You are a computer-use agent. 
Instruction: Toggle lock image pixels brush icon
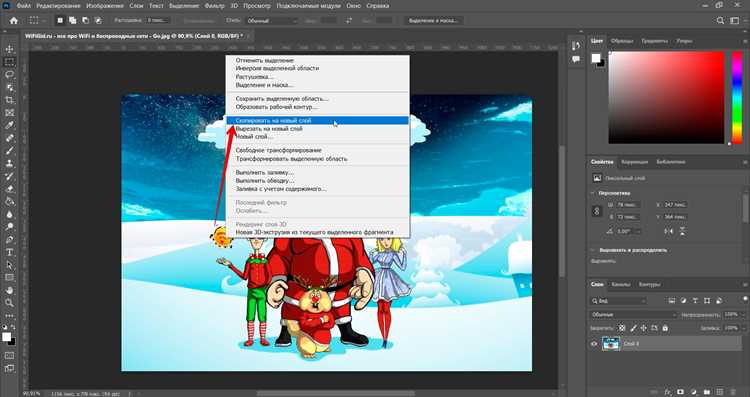pyautogui.click(x=634, y=328)
